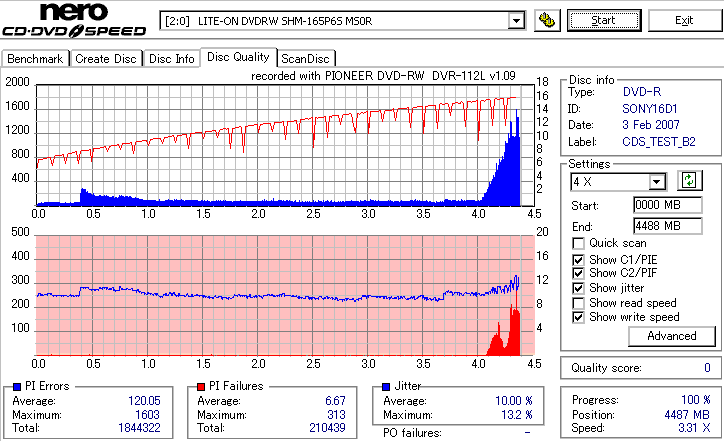Click the disc type value DVD-R
The height and width of the screenshot is (441, 724).
pos(642,92)
